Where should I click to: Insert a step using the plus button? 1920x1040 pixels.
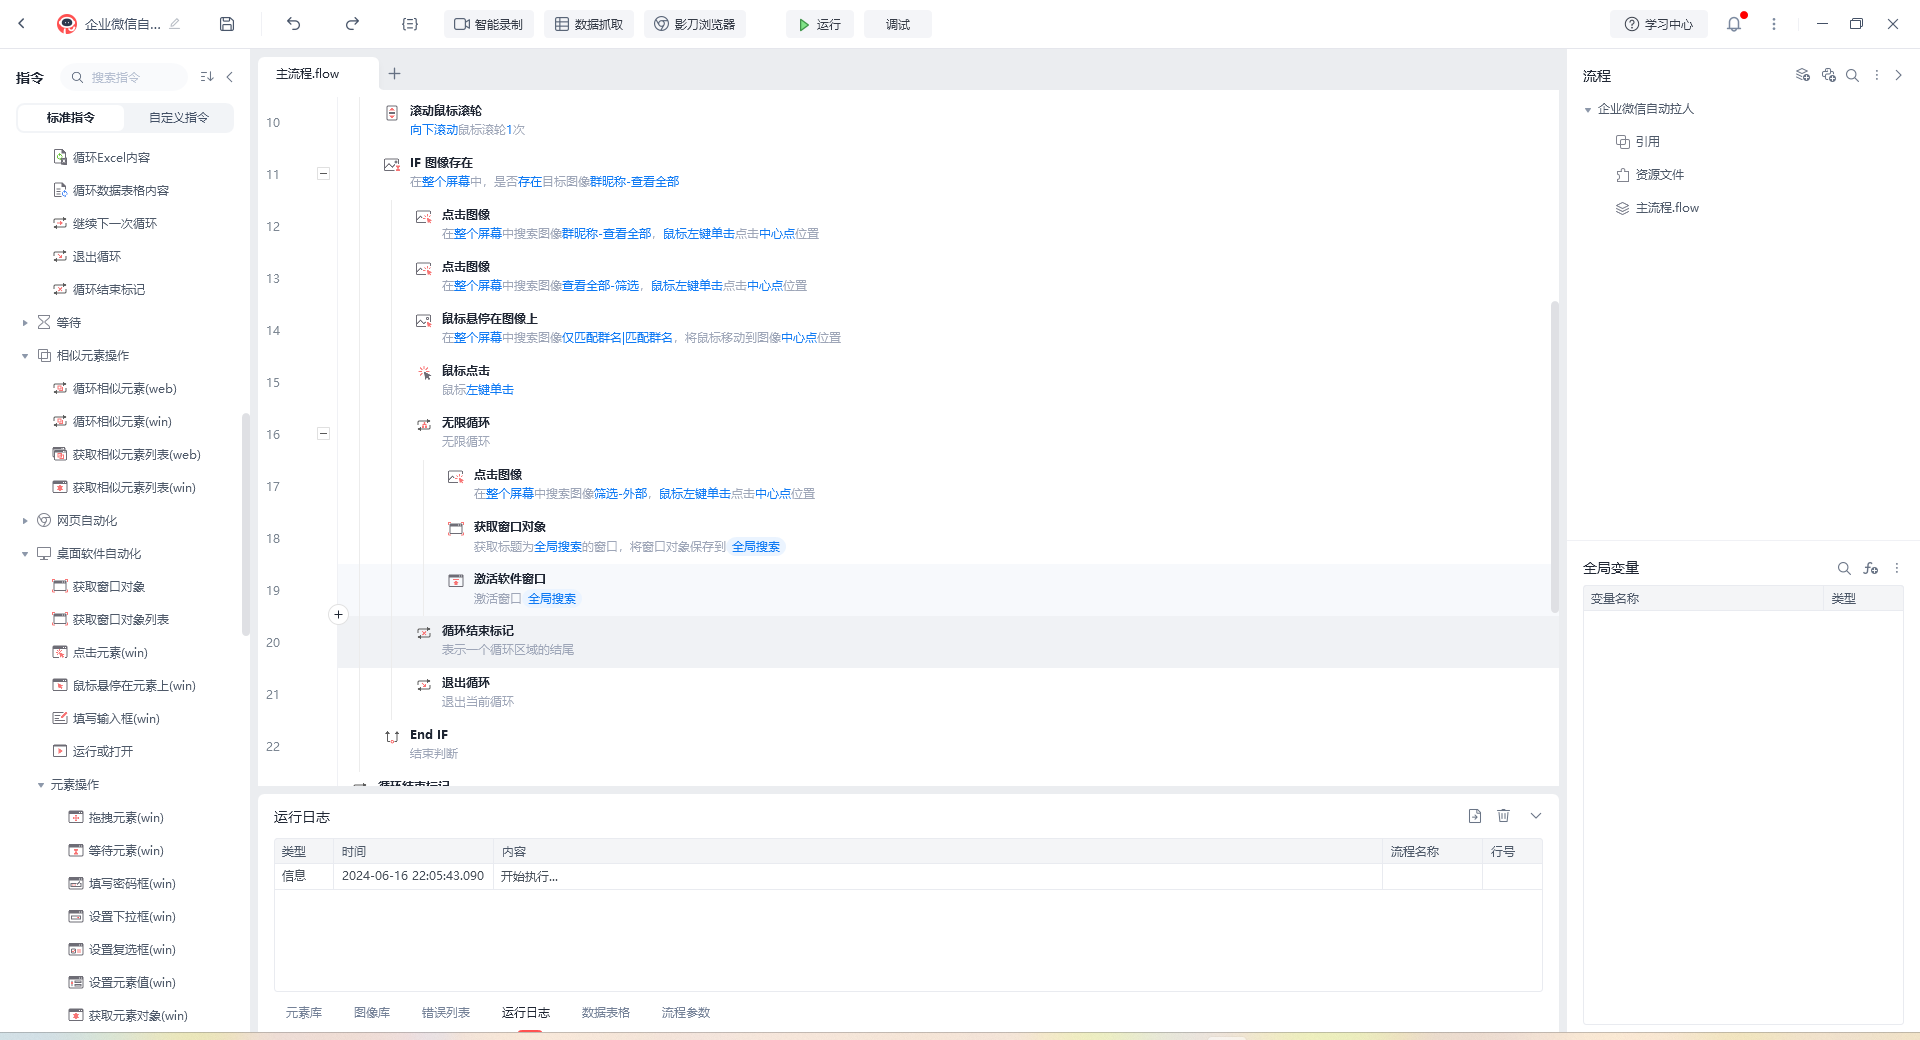tap(338, 615)
